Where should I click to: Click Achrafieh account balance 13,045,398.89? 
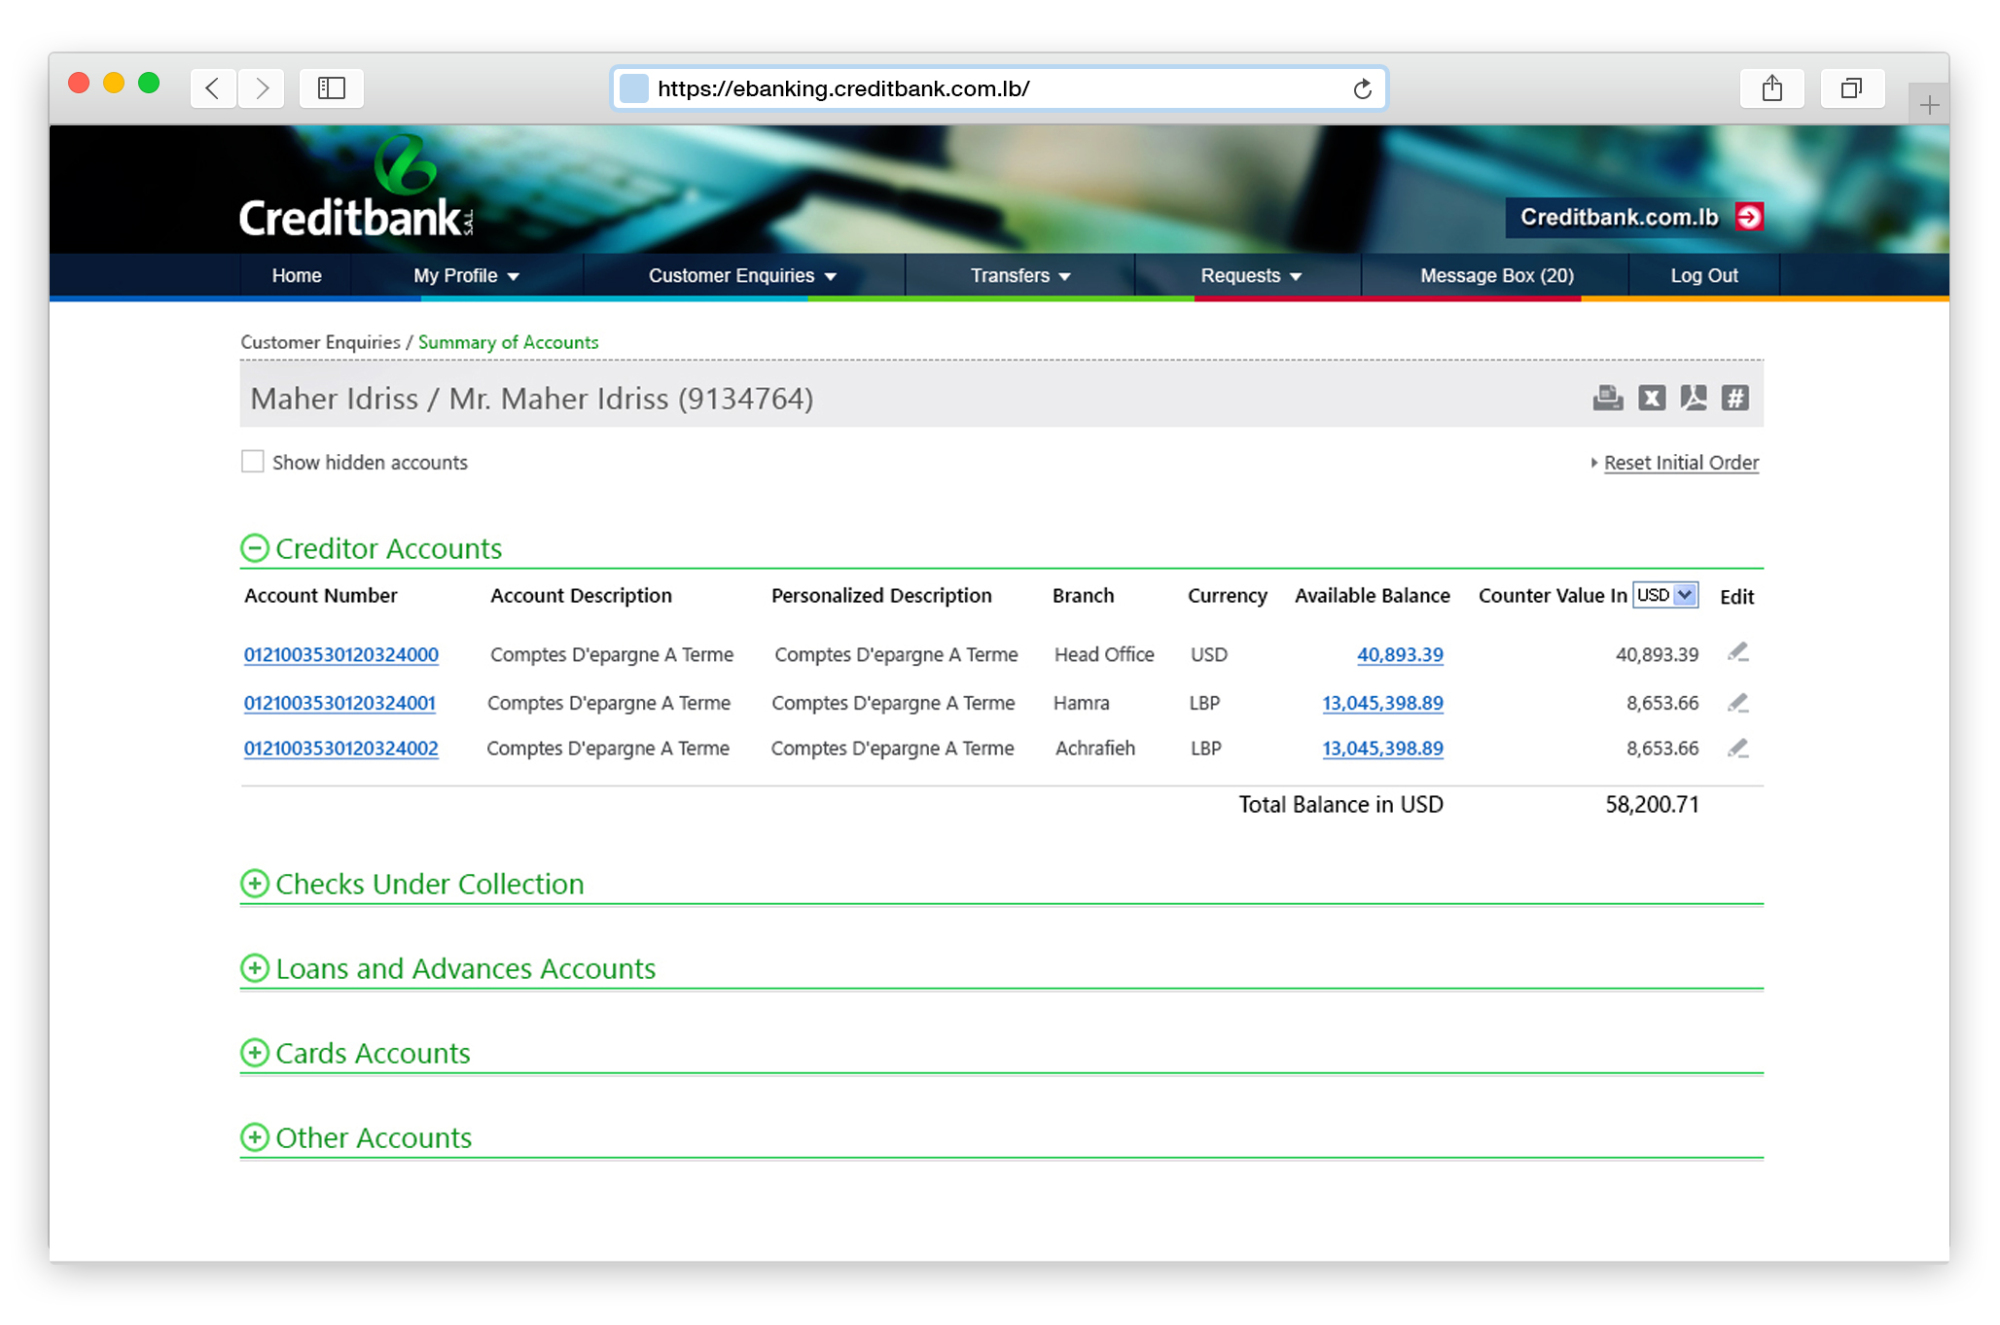[x=1382, y=748]
